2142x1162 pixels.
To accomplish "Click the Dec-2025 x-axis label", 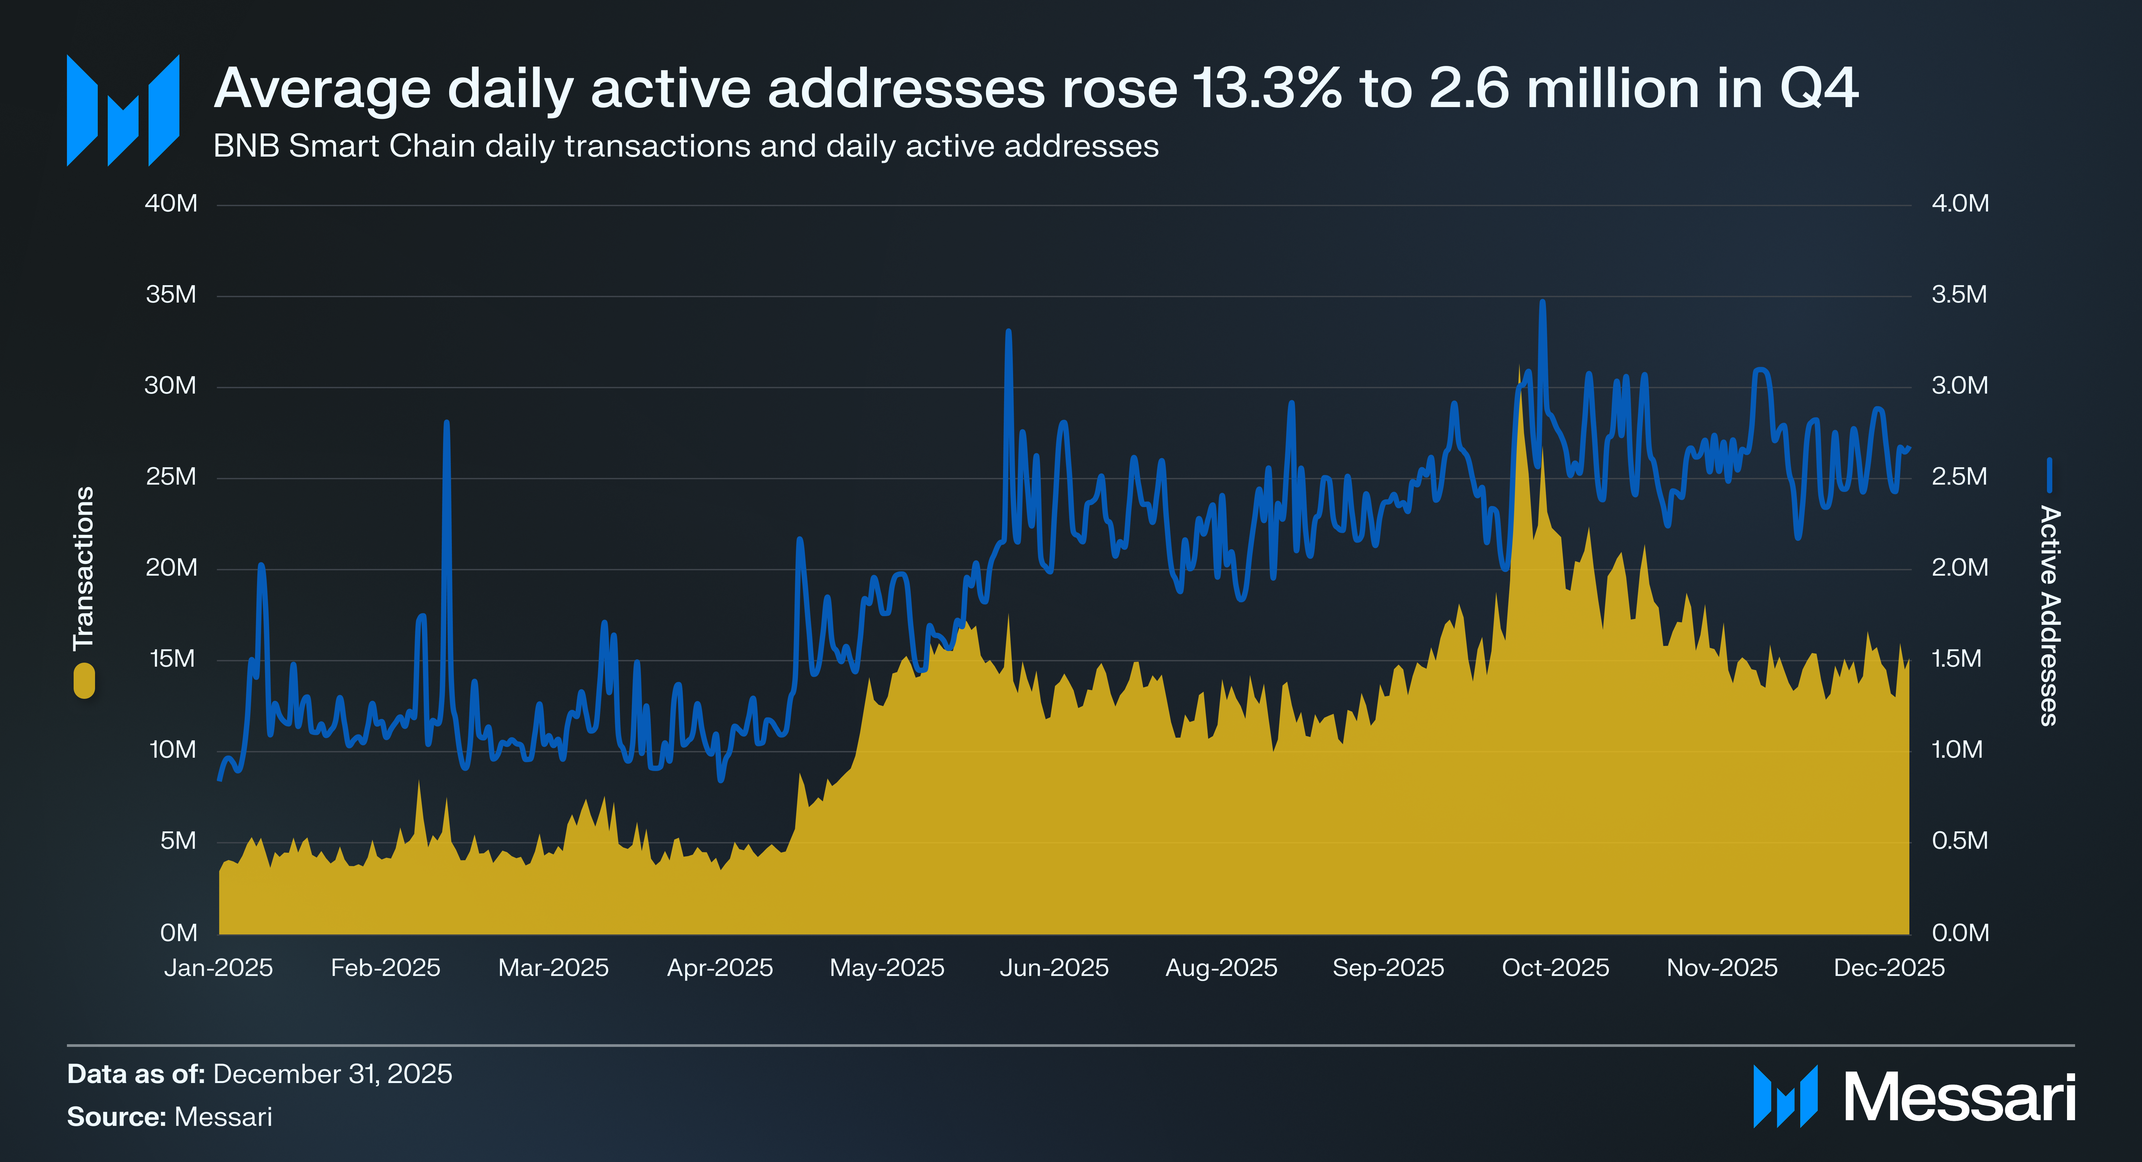I will [1888, 968].
